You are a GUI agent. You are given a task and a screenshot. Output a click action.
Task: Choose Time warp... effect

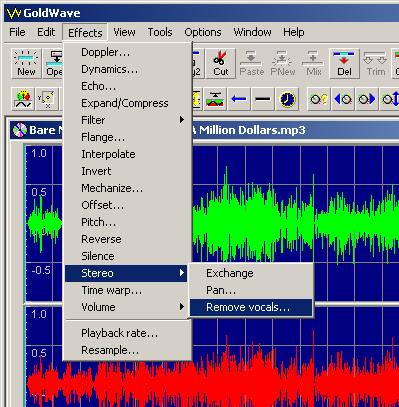coord(127,290)
